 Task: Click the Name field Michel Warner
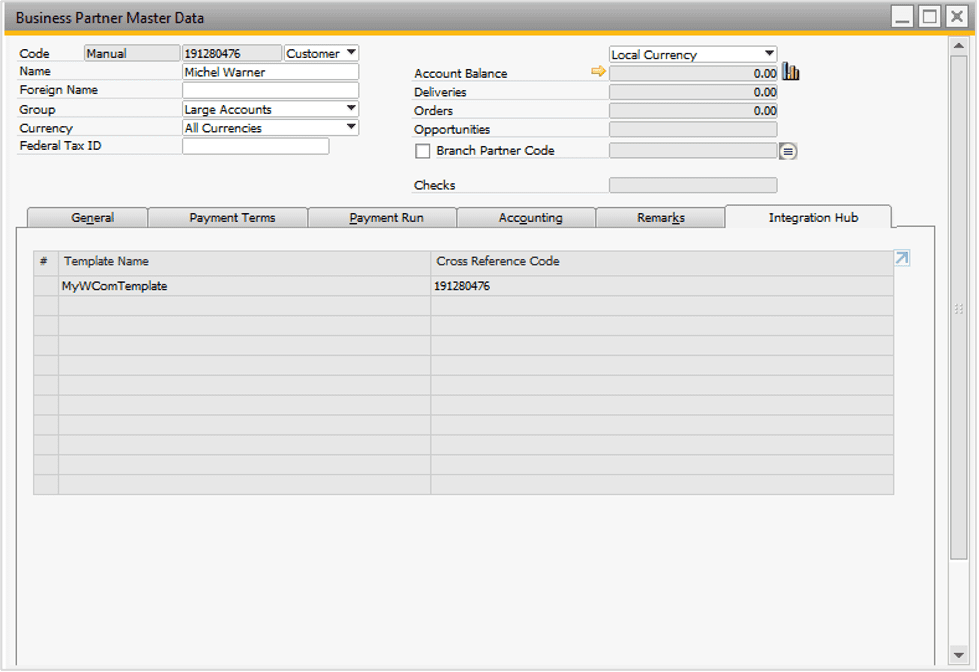pyautogui.click(x=270, y=72)
